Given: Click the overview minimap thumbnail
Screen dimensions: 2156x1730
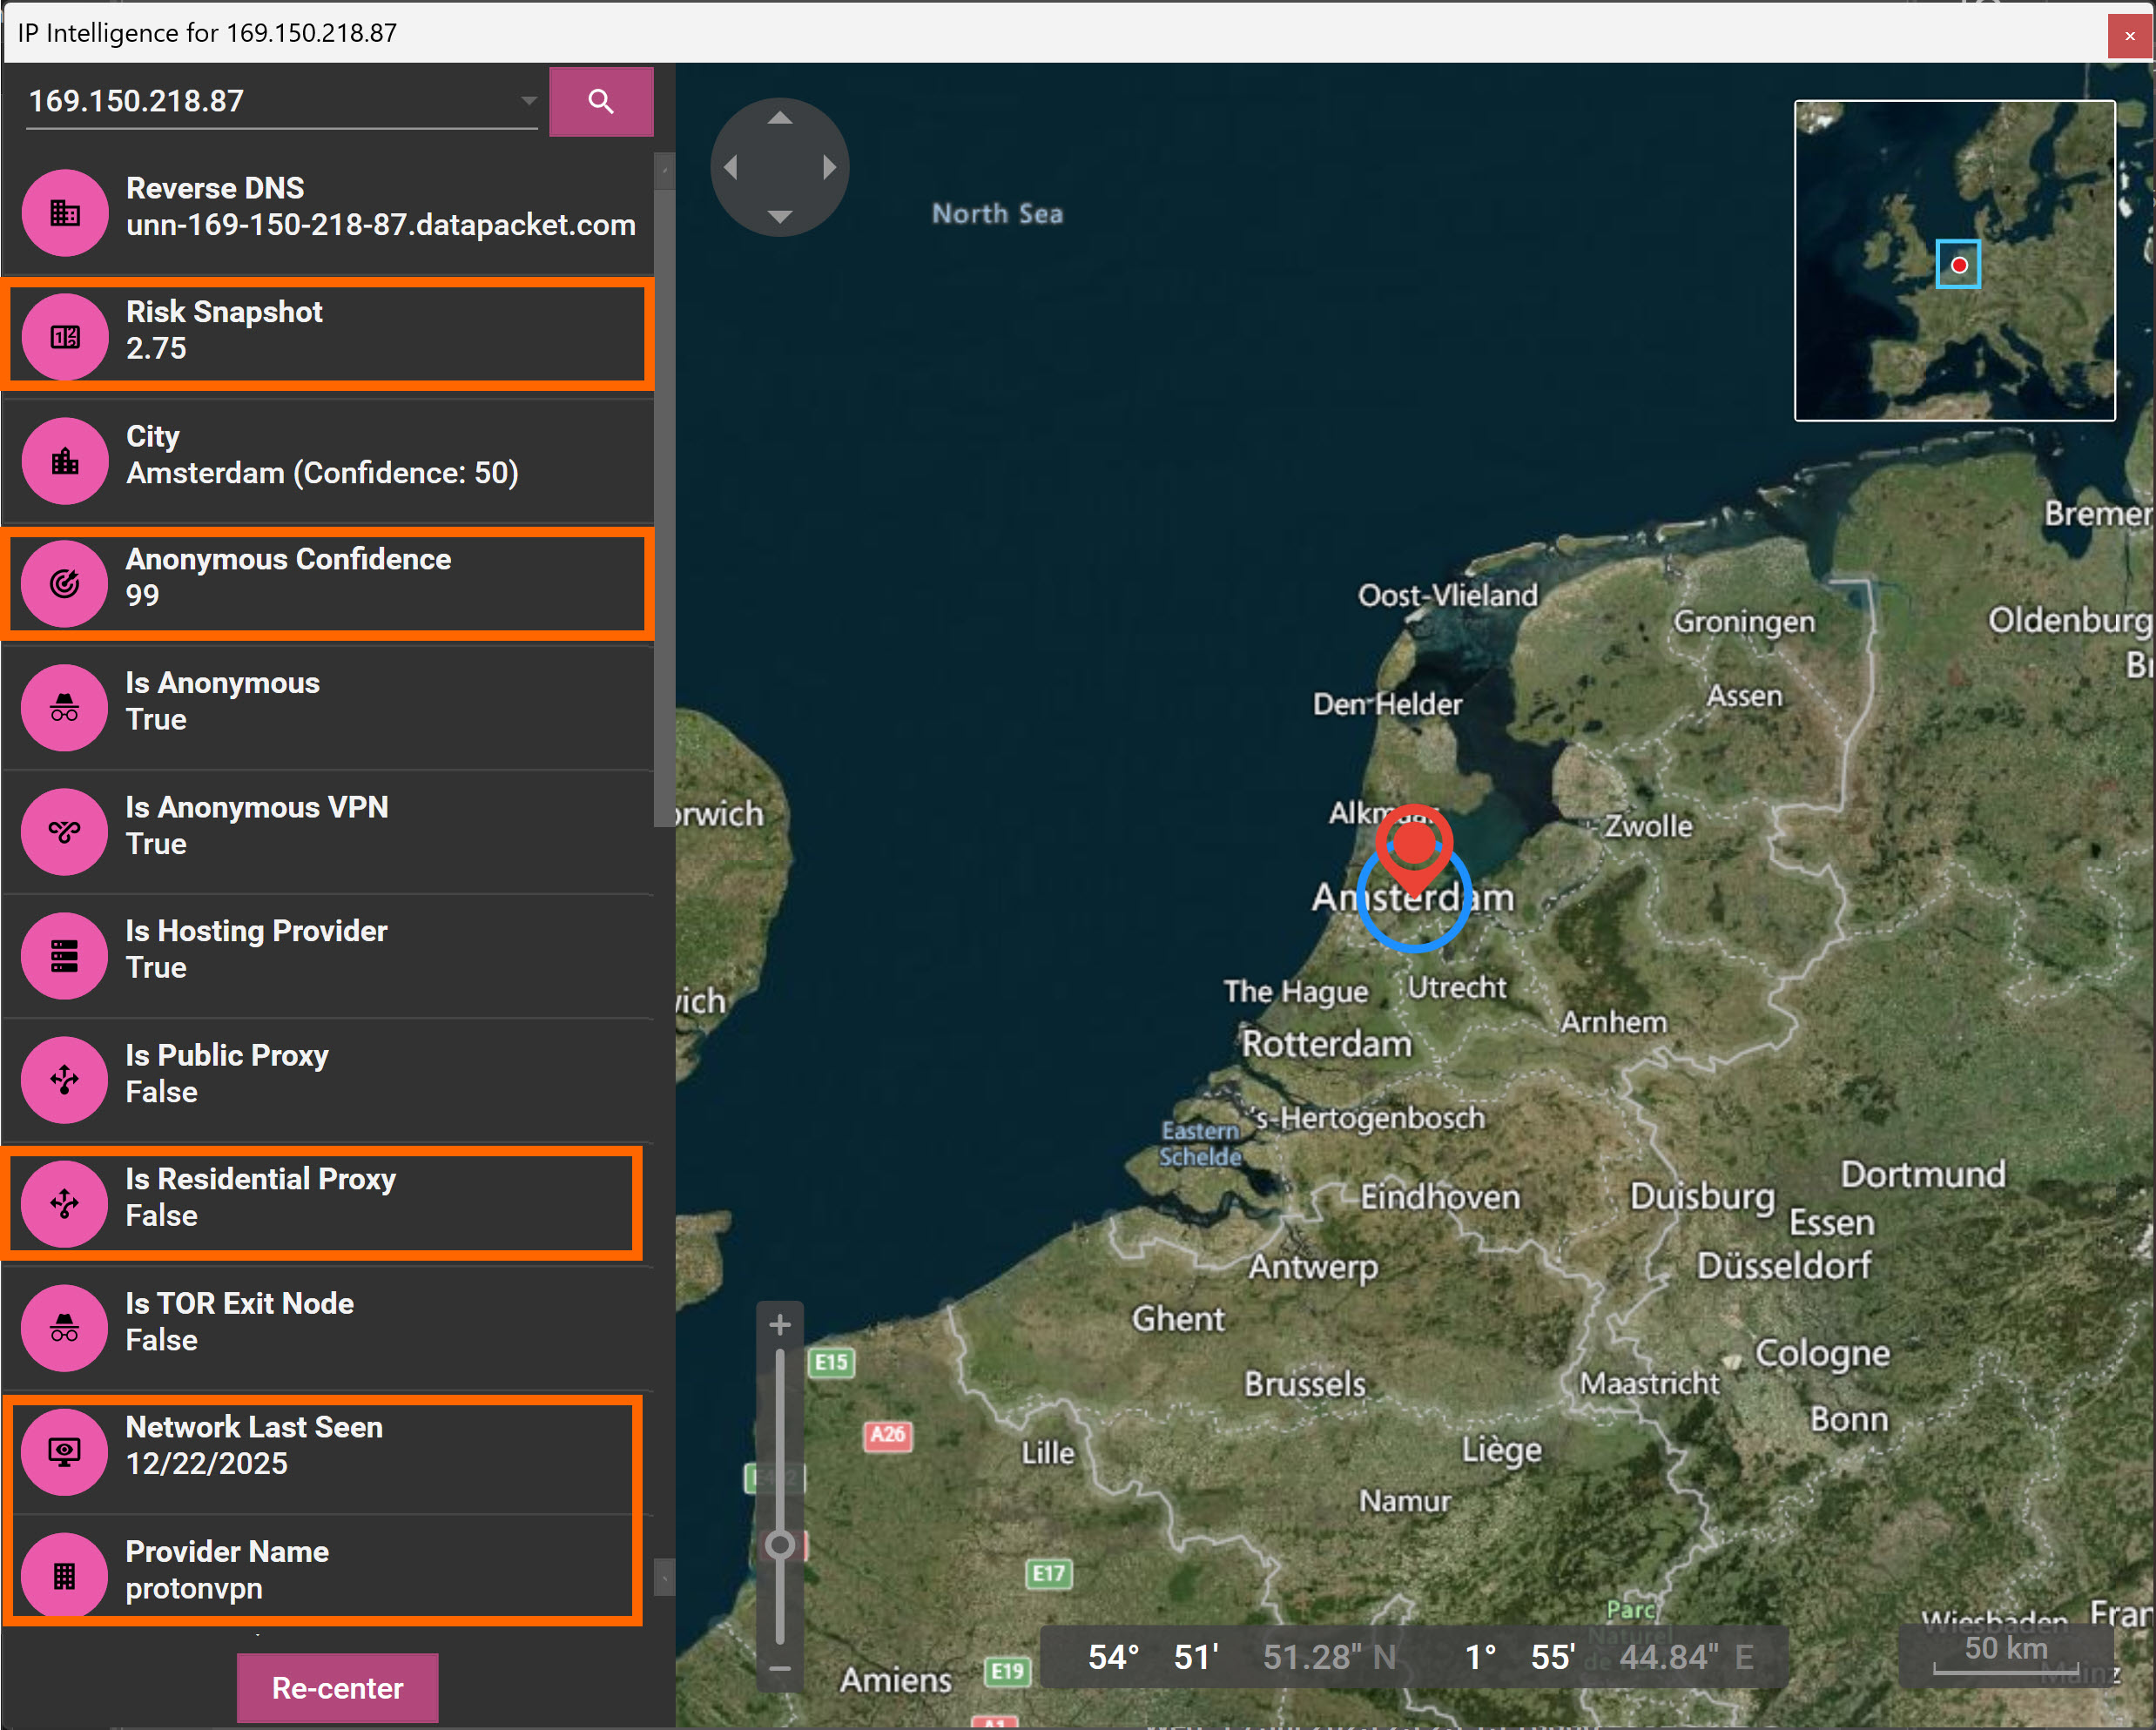Looking at the screenshot, I should (1954, 260).
